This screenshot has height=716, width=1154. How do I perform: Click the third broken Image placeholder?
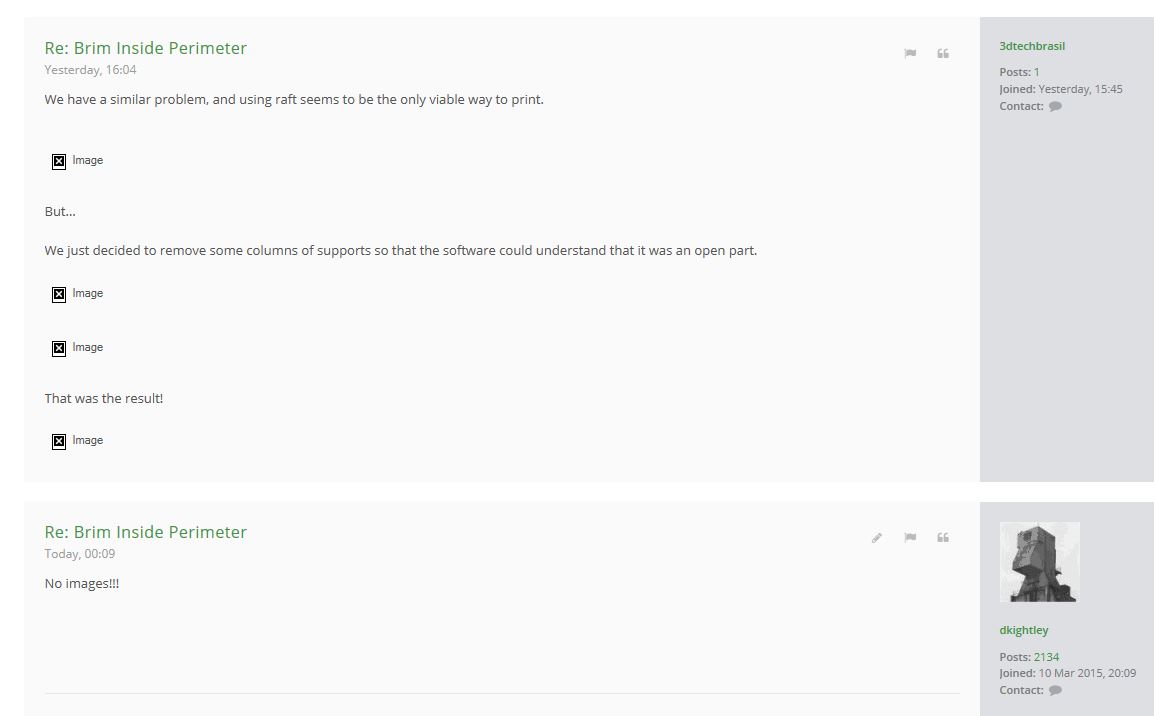pyautogui.click(x=77, y=347)
